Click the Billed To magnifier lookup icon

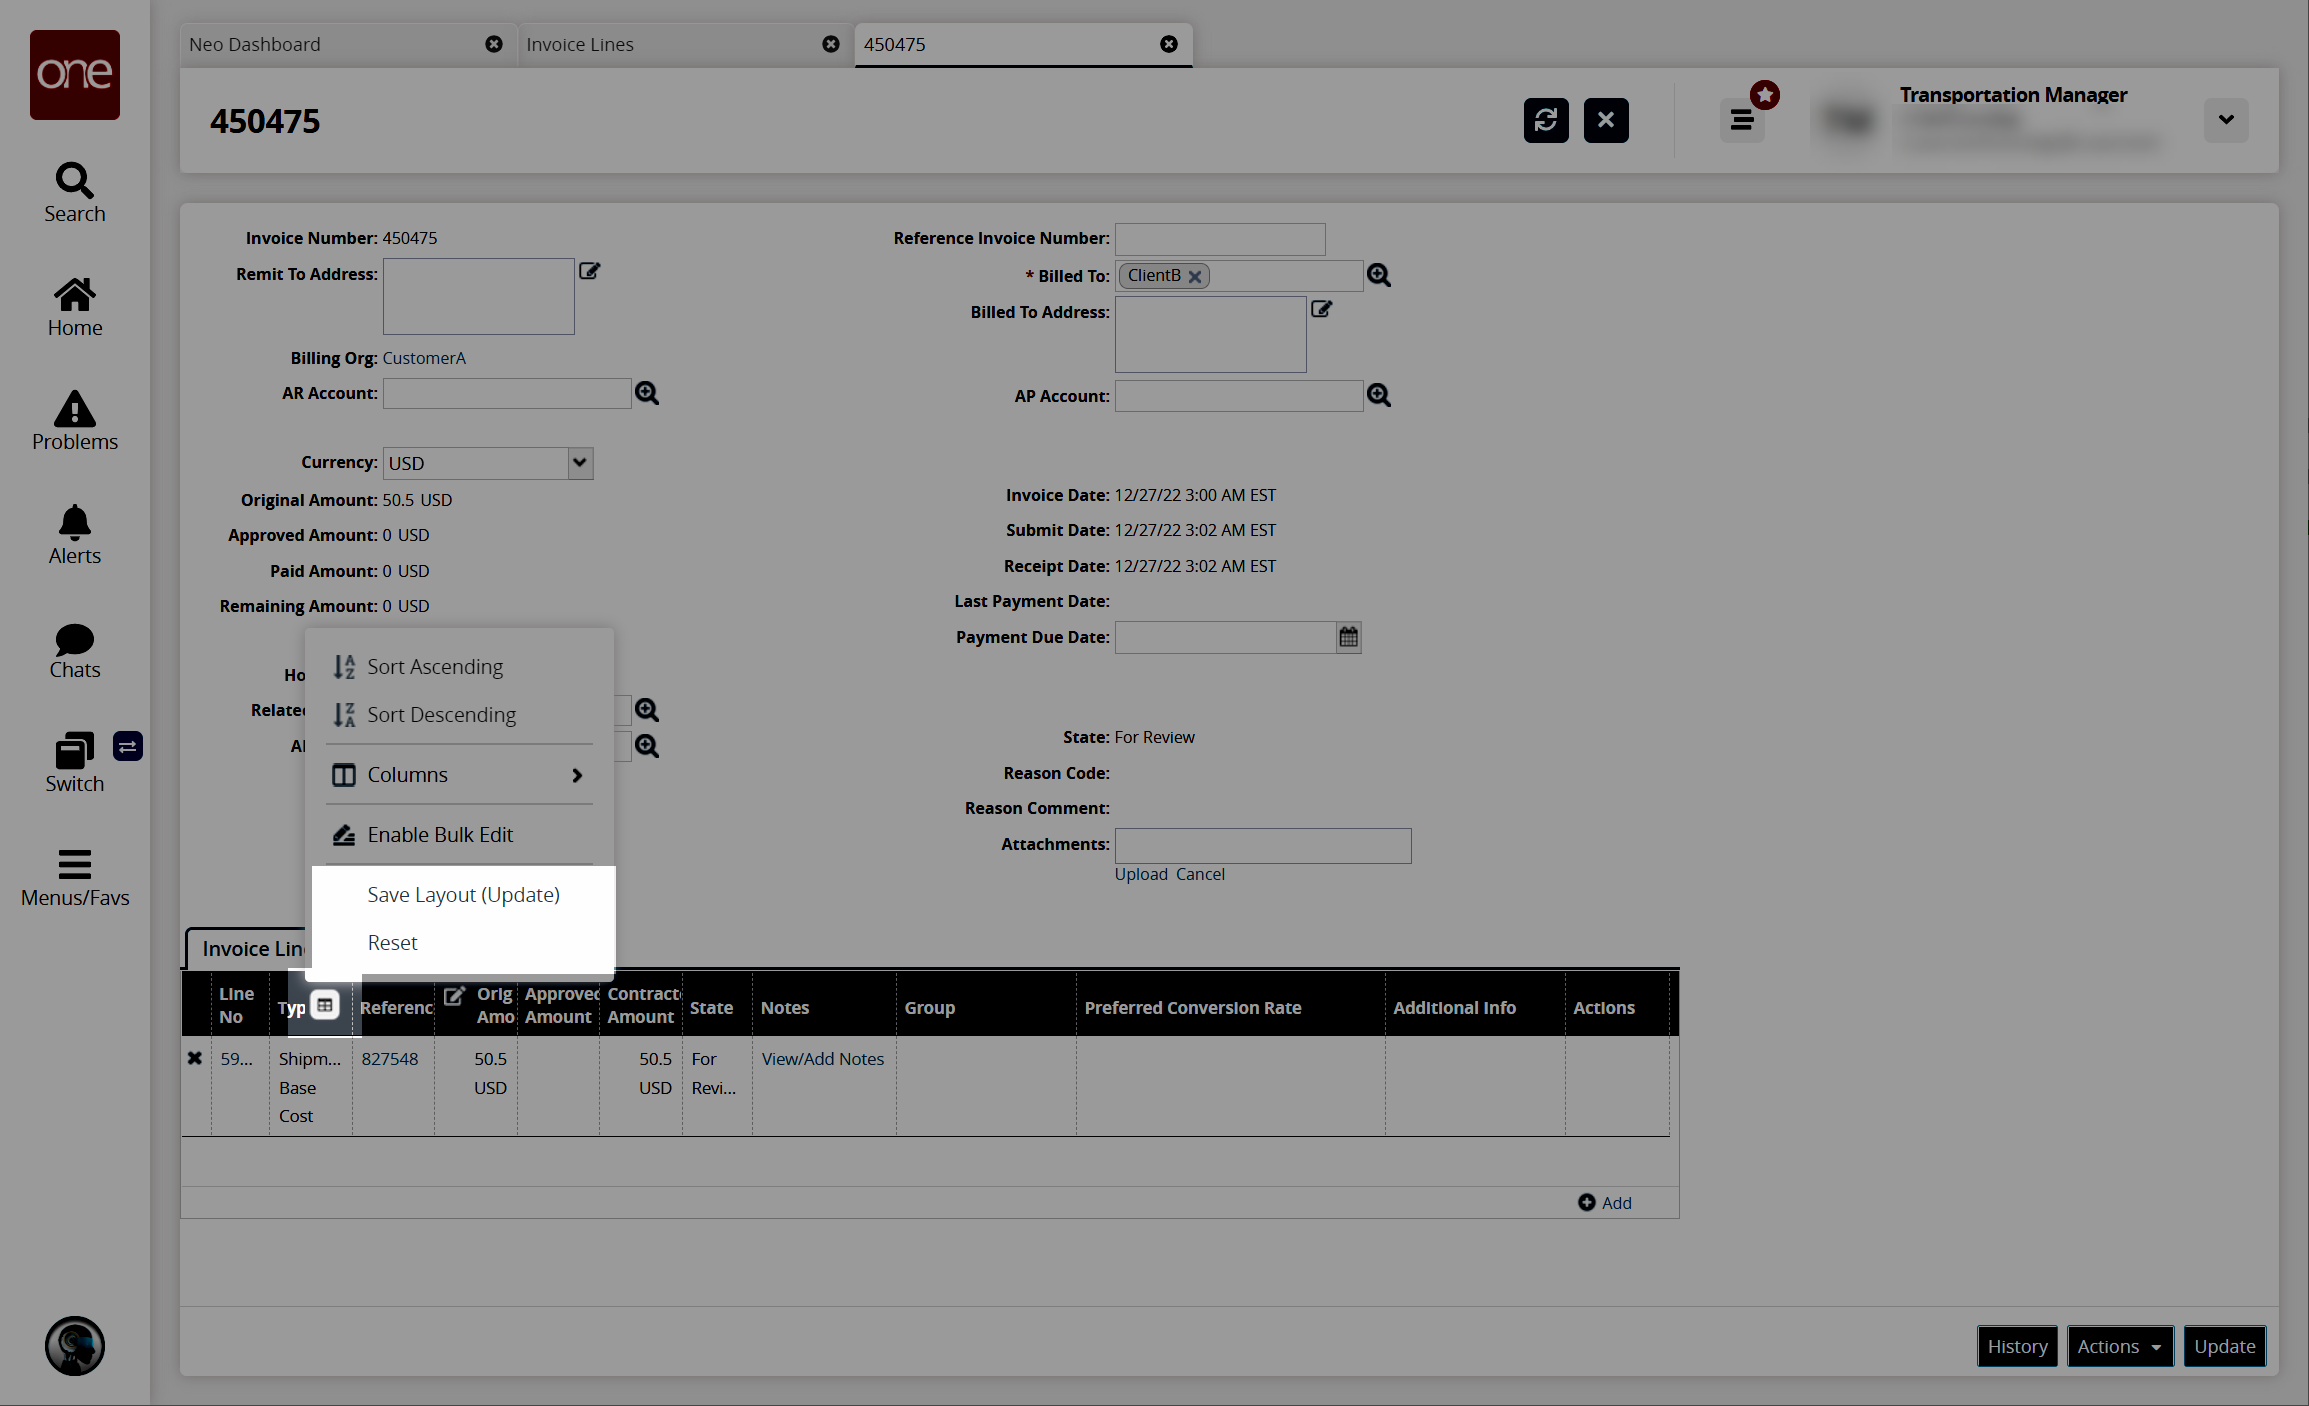pyautogui.click(x=1378, y=275)
